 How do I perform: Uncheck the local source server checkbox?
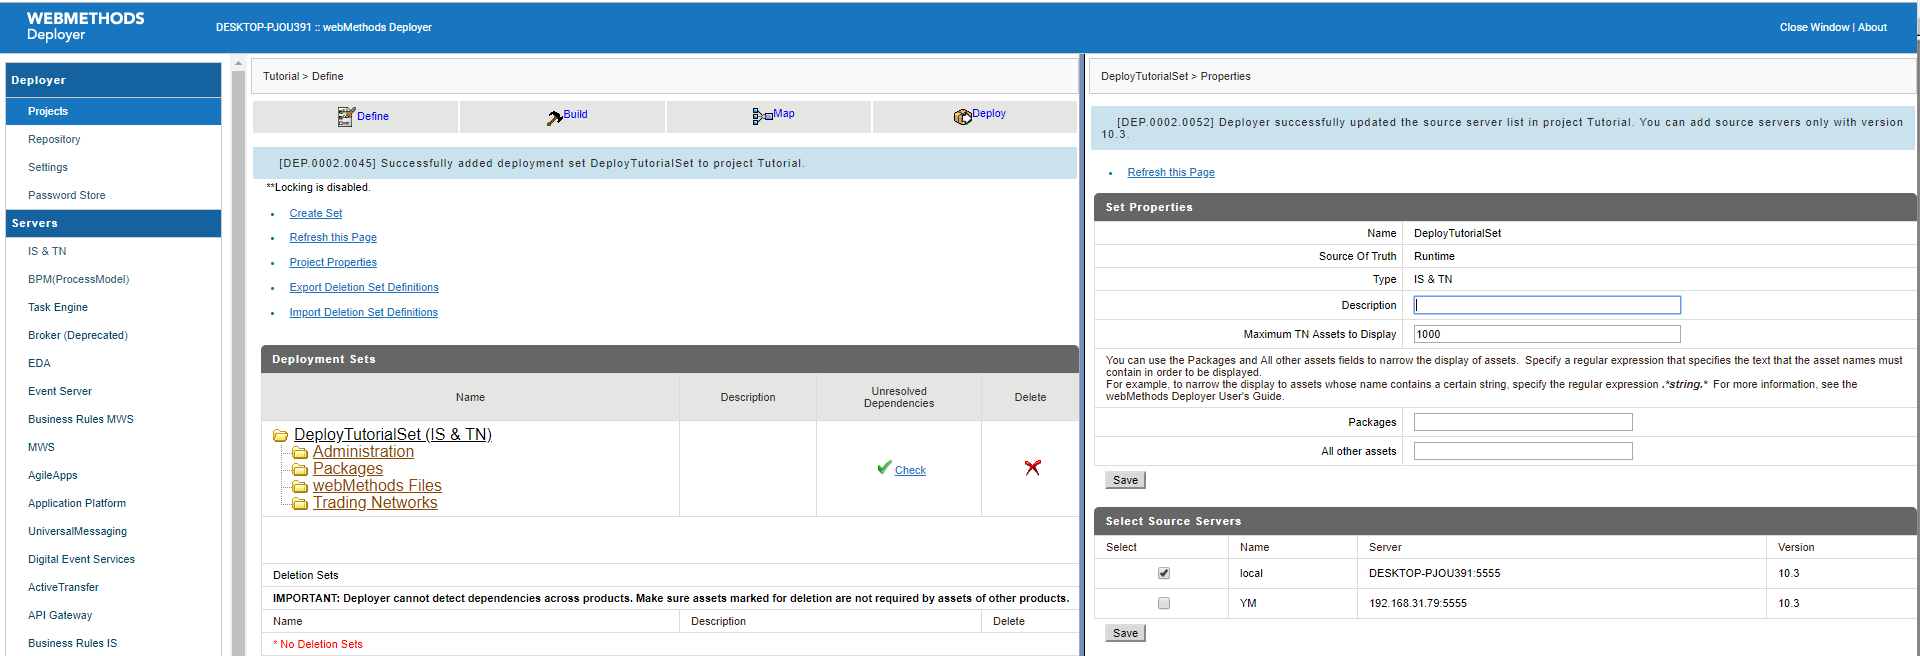pos(1163,573)
